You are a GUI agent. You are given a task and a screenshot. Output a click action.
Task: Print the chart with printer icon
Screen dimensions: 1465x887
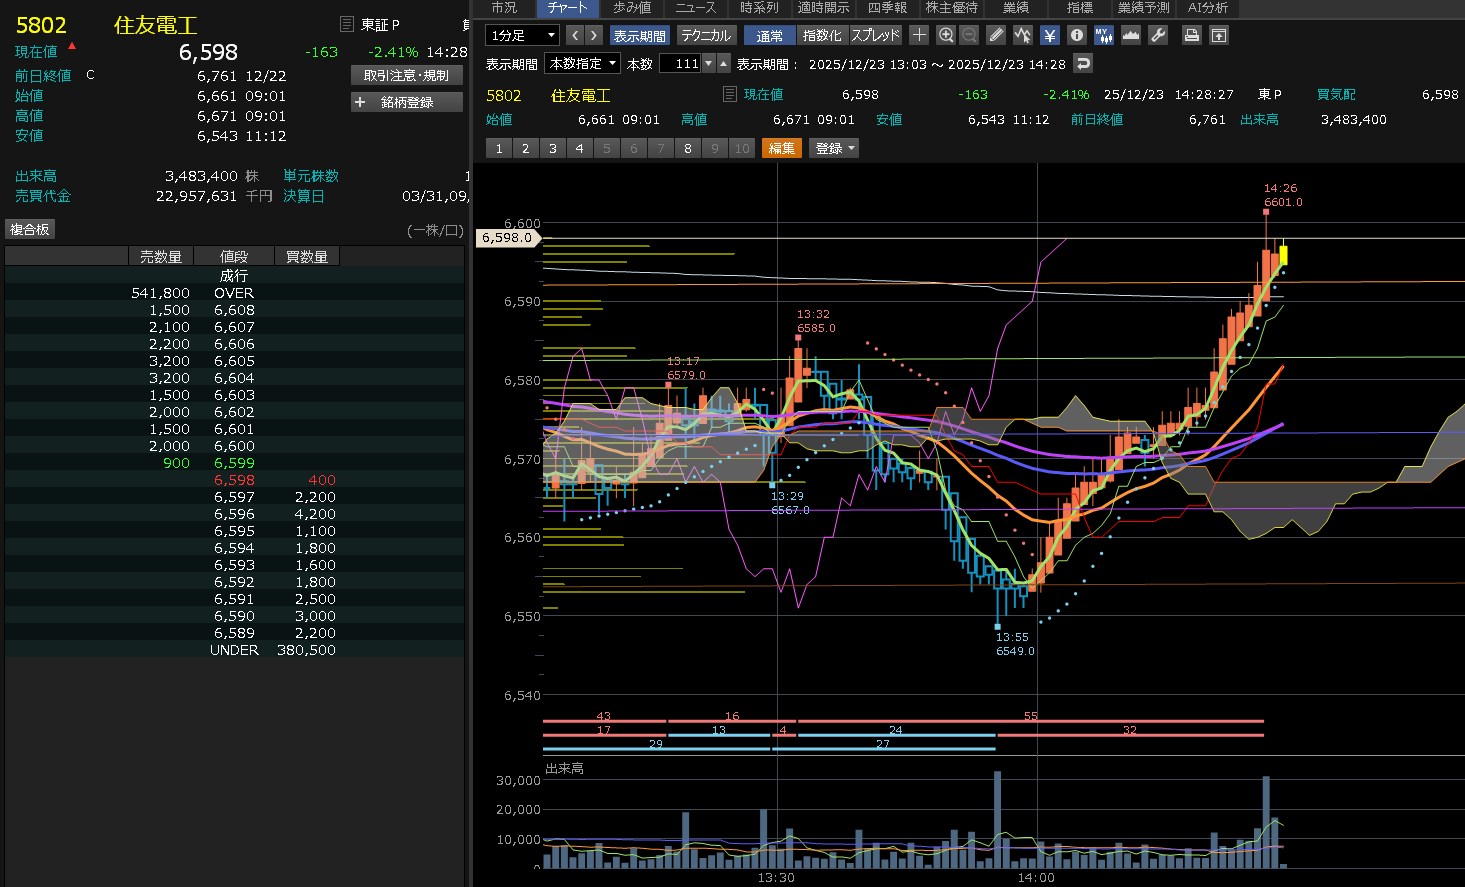point(1191,35)
